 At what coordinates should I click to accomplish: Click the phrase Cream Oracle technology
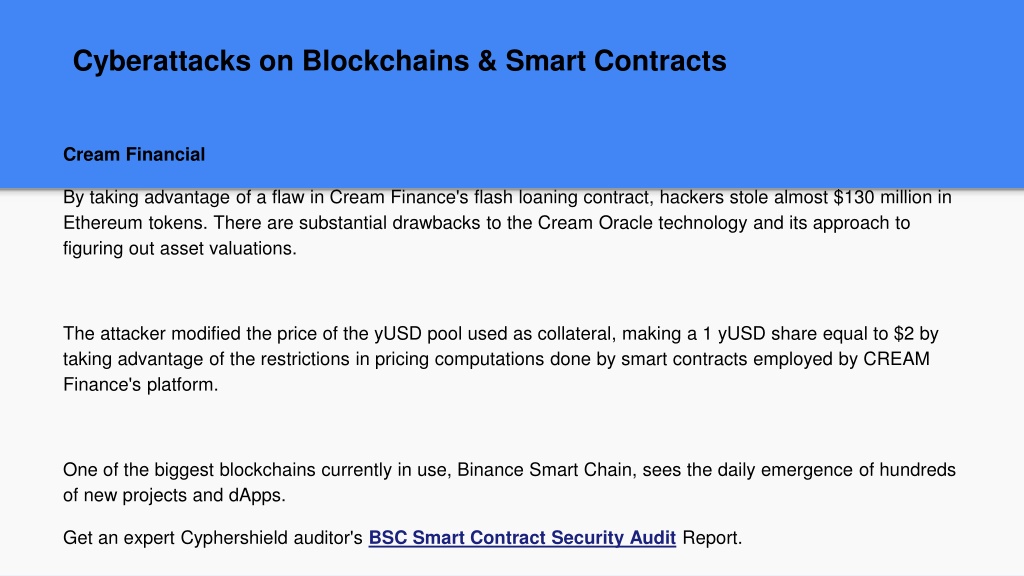[643, 223]
